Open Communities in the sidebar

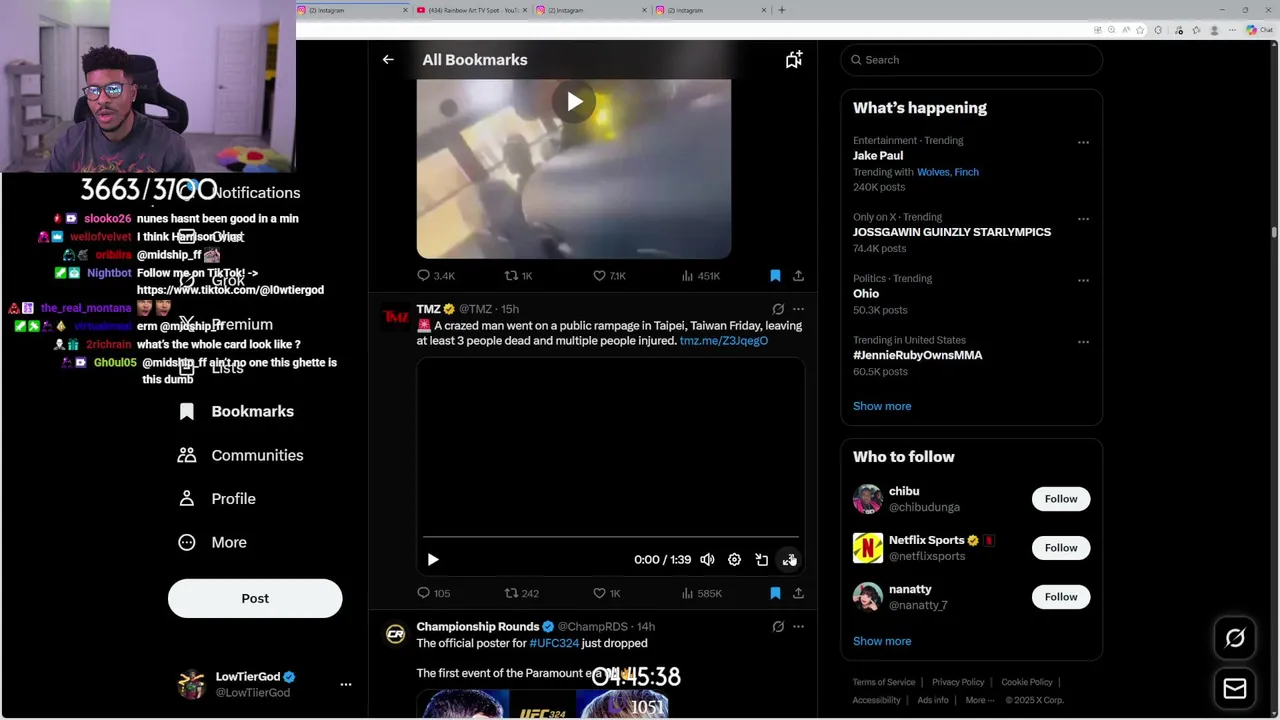241,455
